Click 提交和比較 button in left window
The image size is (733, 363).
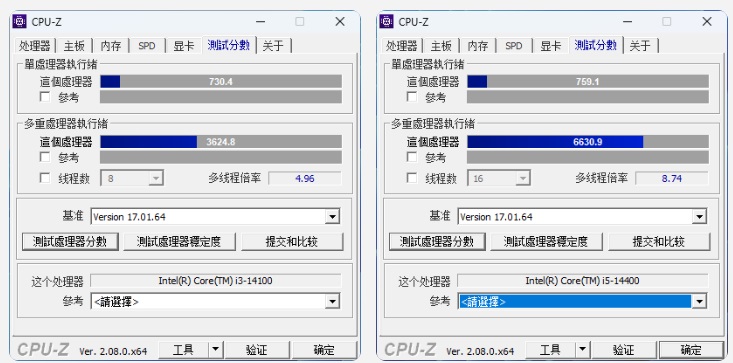click(x=292, y=242)
